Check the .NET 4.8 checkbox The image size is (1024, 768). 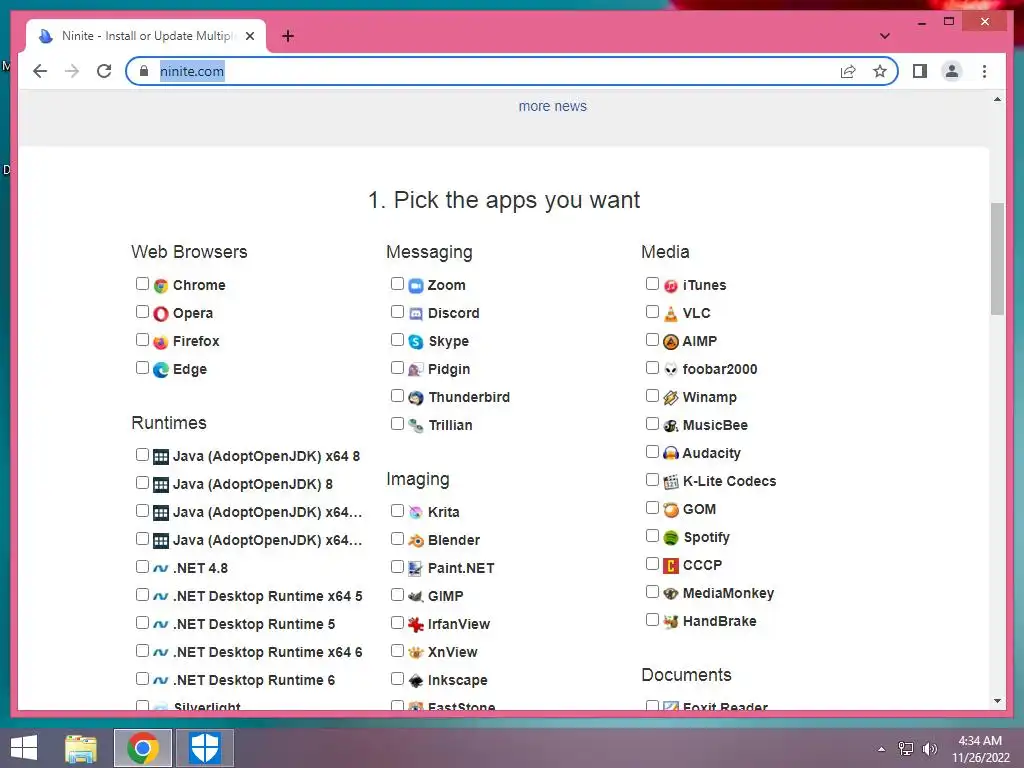[142, 566]
